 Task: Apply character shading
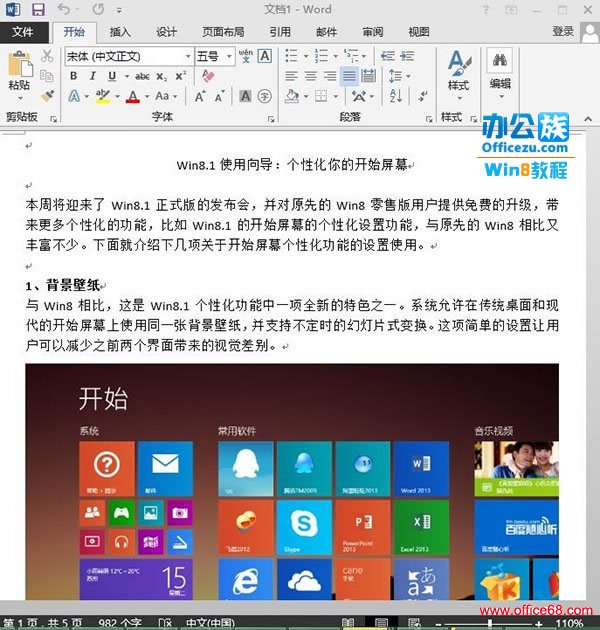click(245, 96)
